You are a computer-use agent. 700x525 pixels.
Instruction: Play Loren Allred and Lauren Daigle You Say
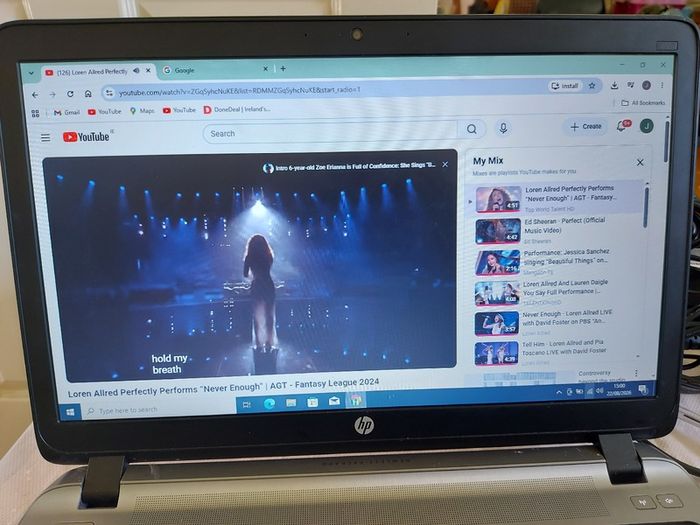click(x=556, y=293)
